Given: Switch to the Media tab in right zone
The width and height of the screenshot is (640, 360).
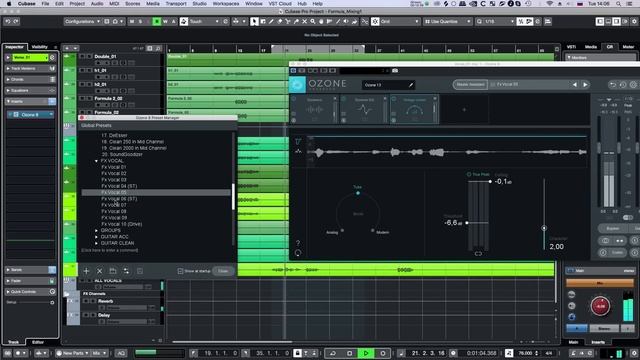Looking at the screenshot, I should (591, 47).
